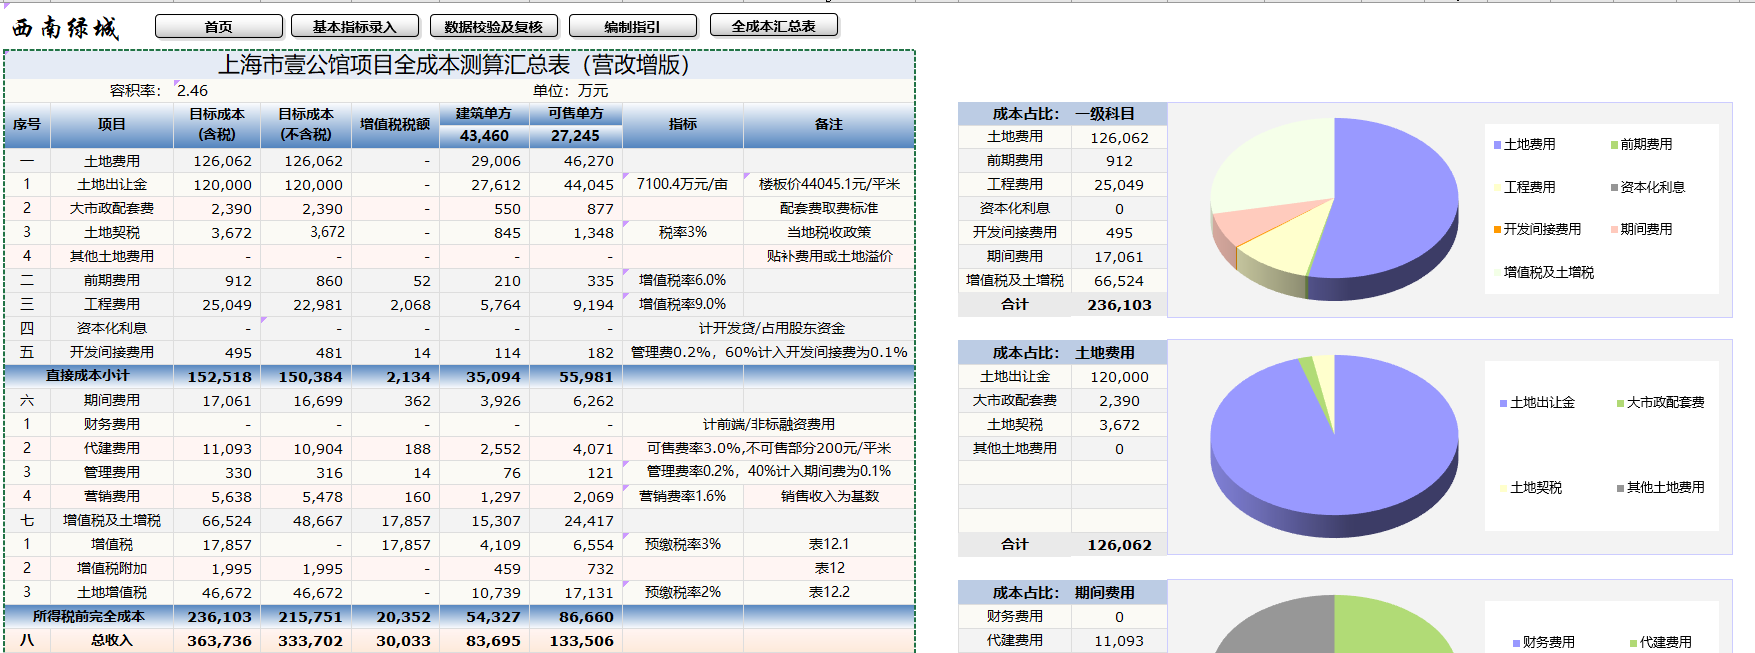The image size is (1755, 653).
Task: Click the 土地增值税 row label
Action: click(112, 593)
